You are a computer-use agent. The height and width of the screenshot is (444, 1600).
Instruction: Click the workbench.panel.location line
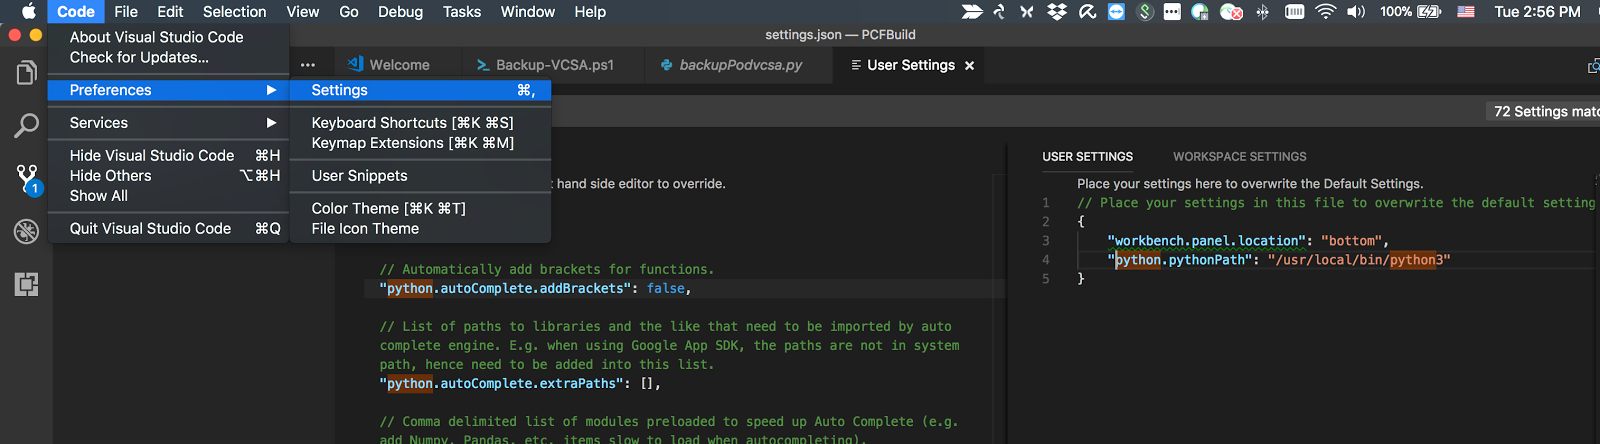[1247, 241]
